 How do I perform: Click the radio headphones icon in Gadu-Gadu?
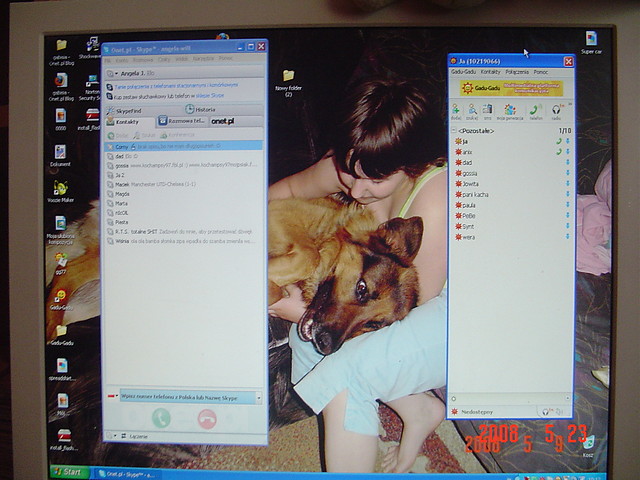(x=556, y=111)
